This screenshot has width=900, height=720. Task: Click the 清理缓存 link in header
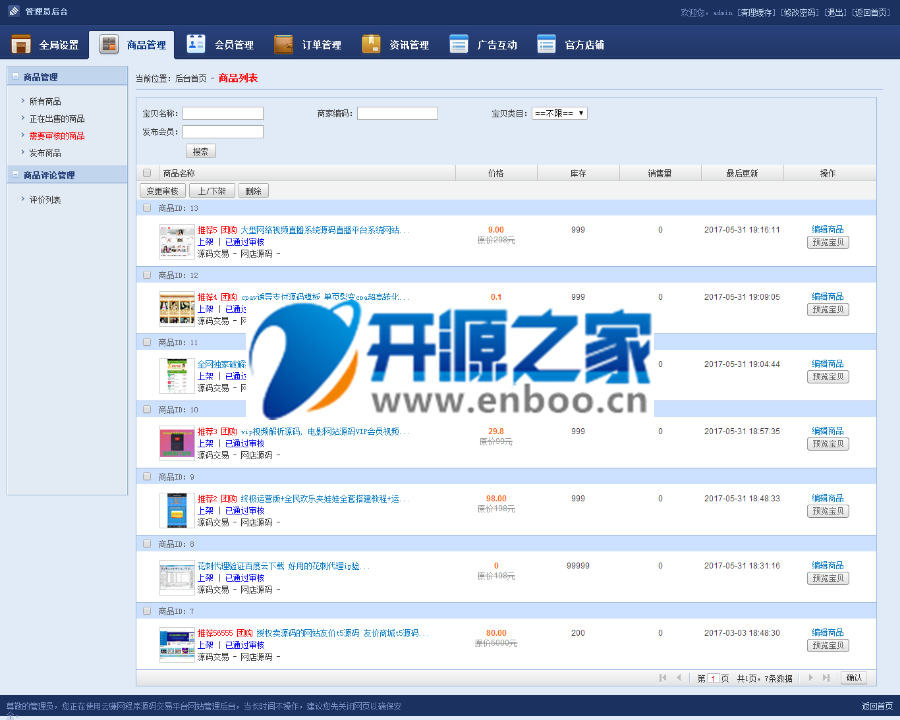pos(757,12)
